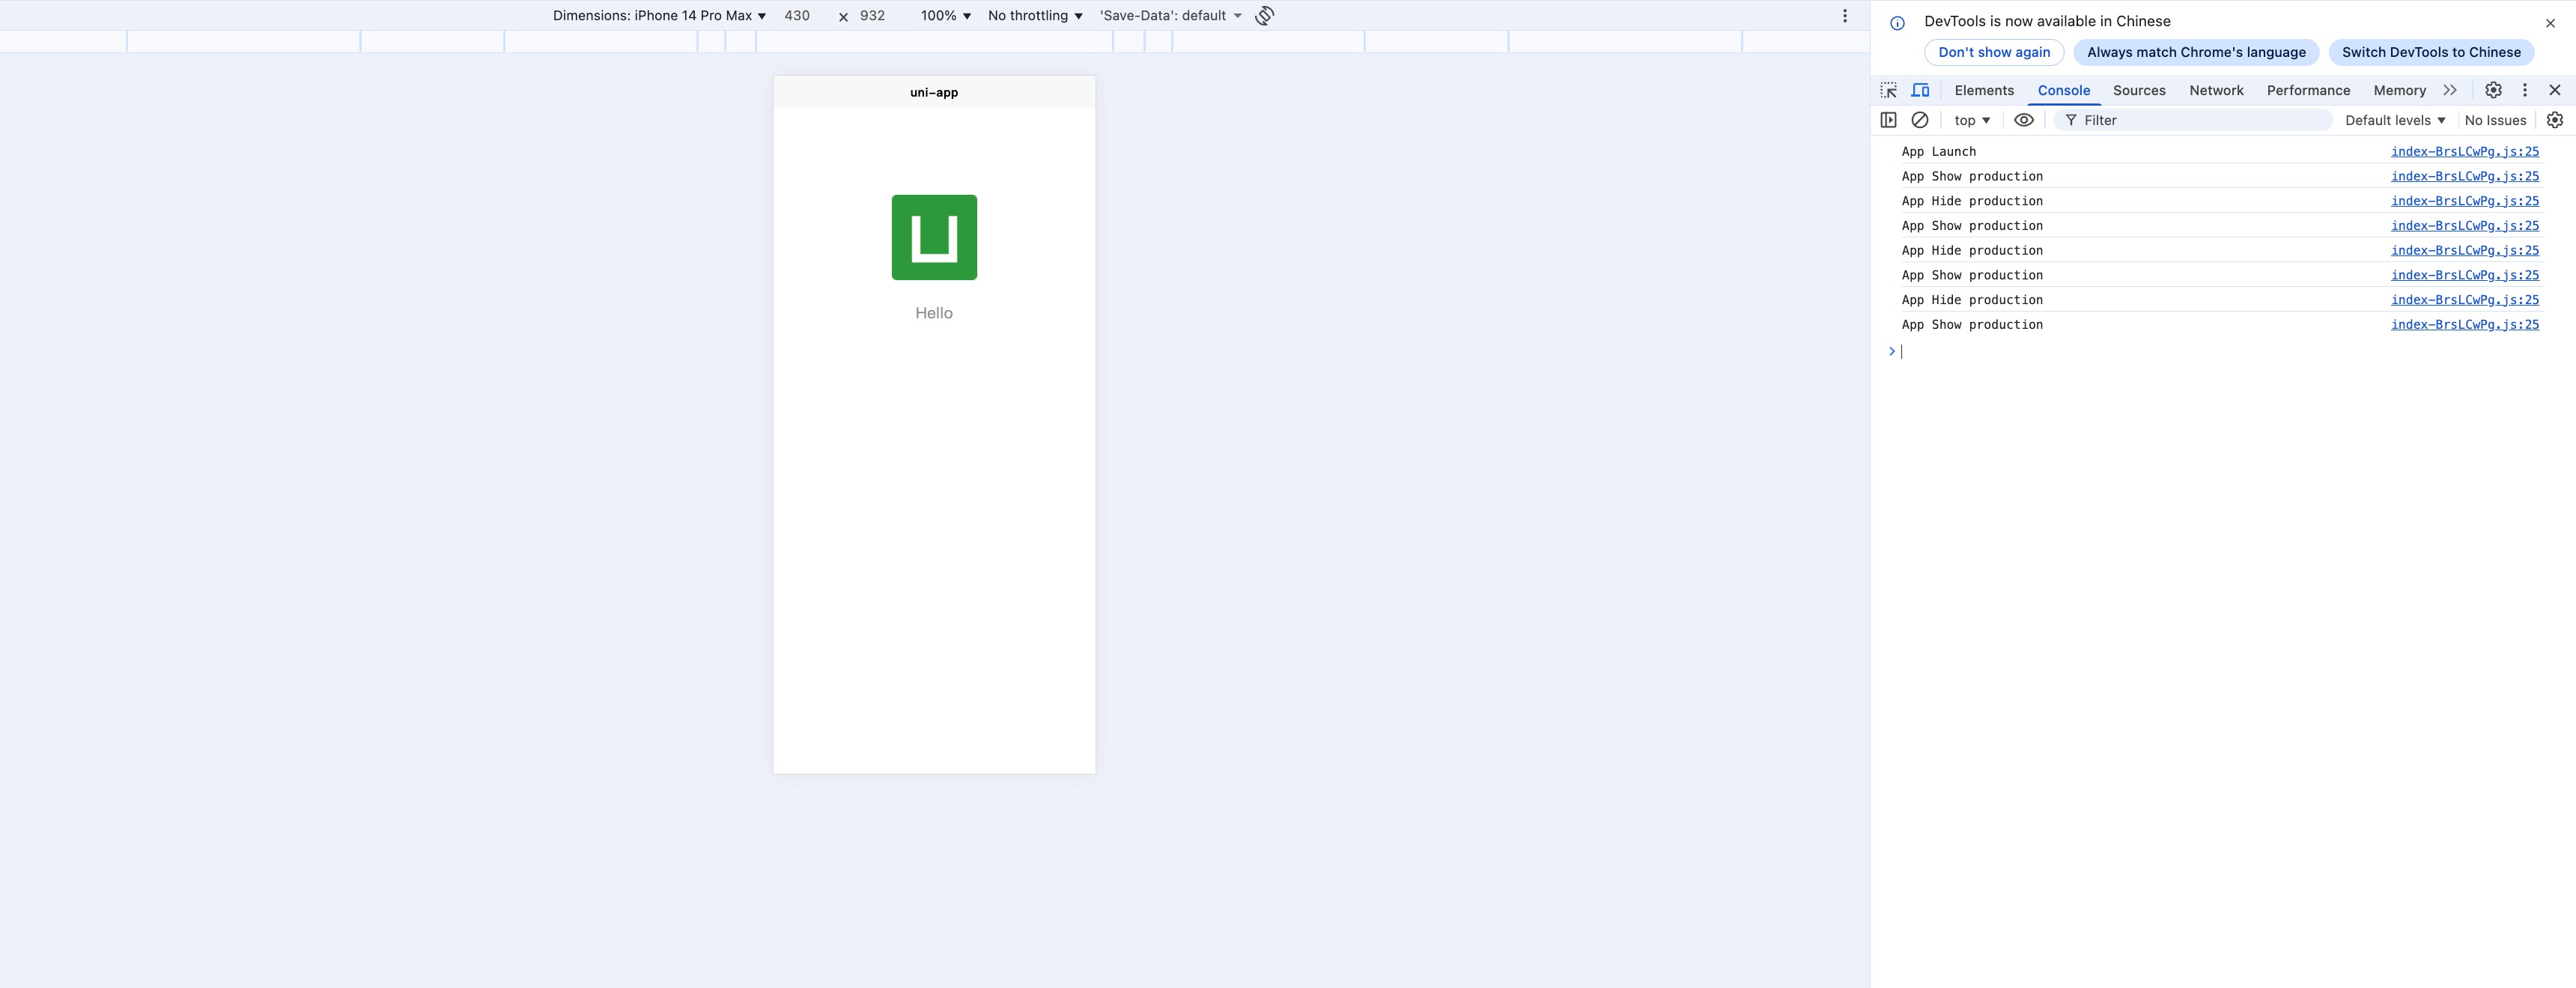This screenshot has width=2576, height=988.
Task: Click the rotate device orientation icon
Action: click(x=1265, y=16)
